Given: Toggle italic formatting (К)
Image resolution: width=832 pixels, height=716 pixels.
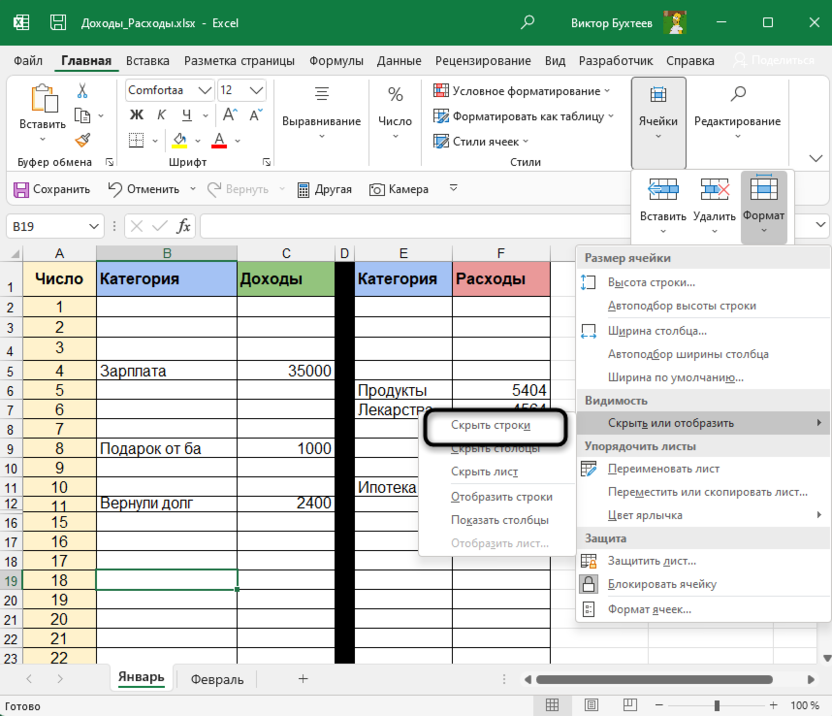Looking at the screenshot, I should pos(159,115).
